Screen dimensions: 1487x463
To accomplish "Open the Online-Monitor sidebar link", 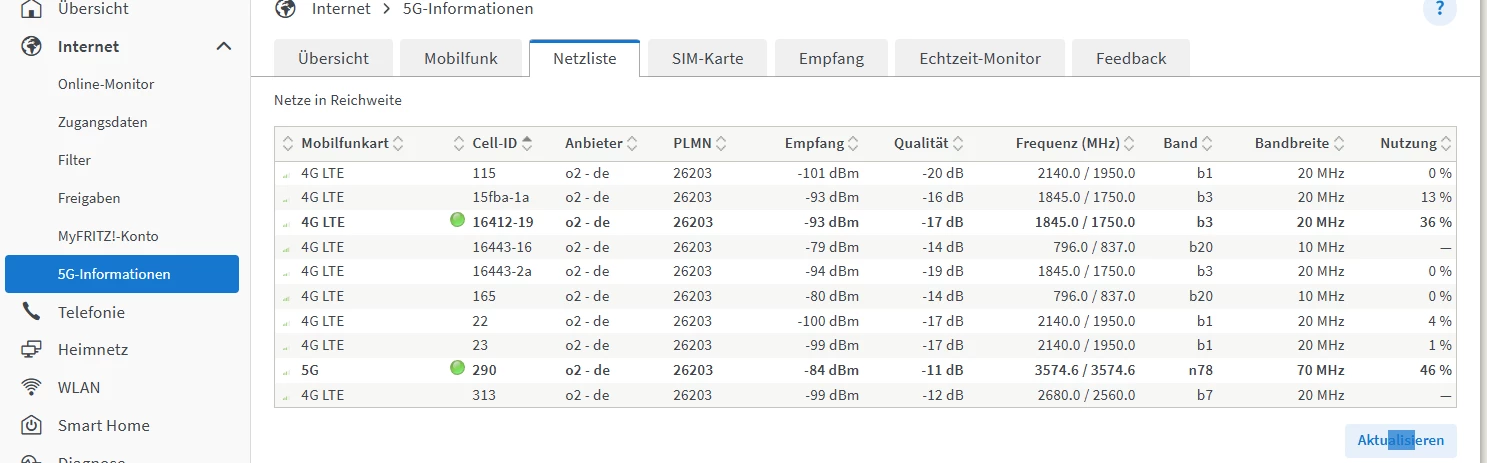I will (106, 85).
